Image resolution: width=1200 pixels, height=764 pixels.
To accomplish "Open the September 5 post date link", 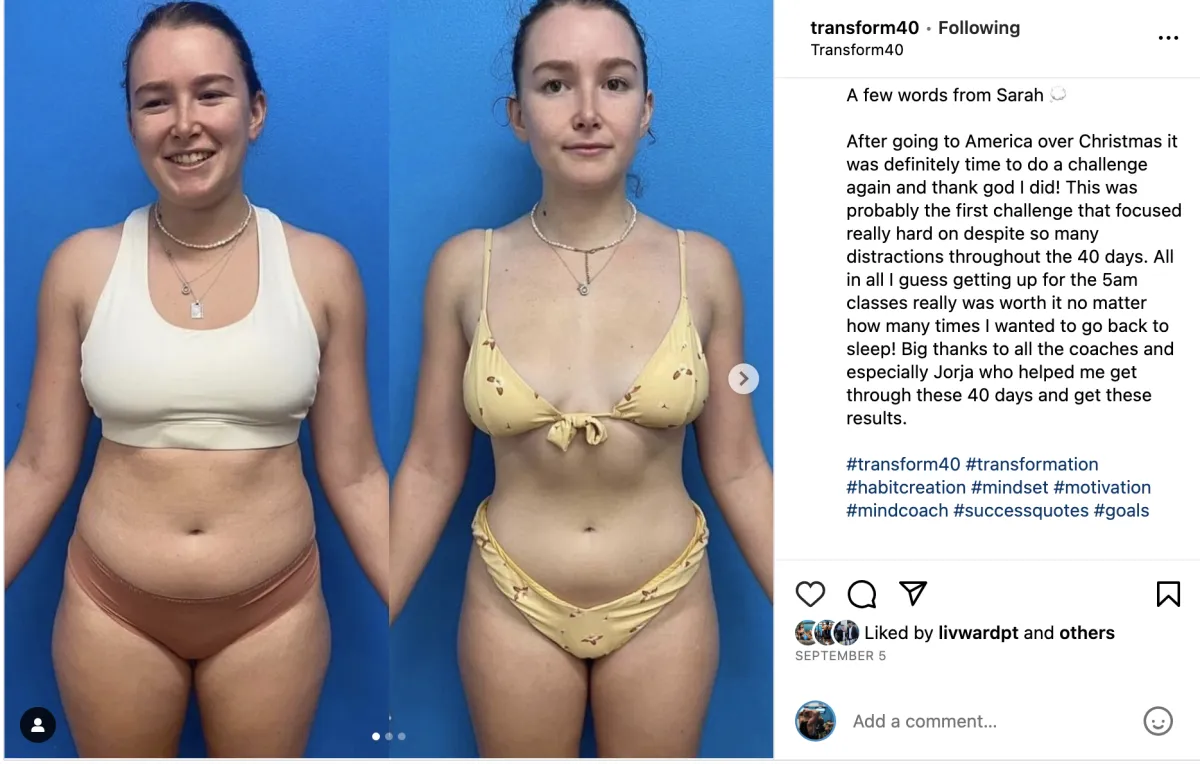I will pyautogui.click(x=840, y=656).
